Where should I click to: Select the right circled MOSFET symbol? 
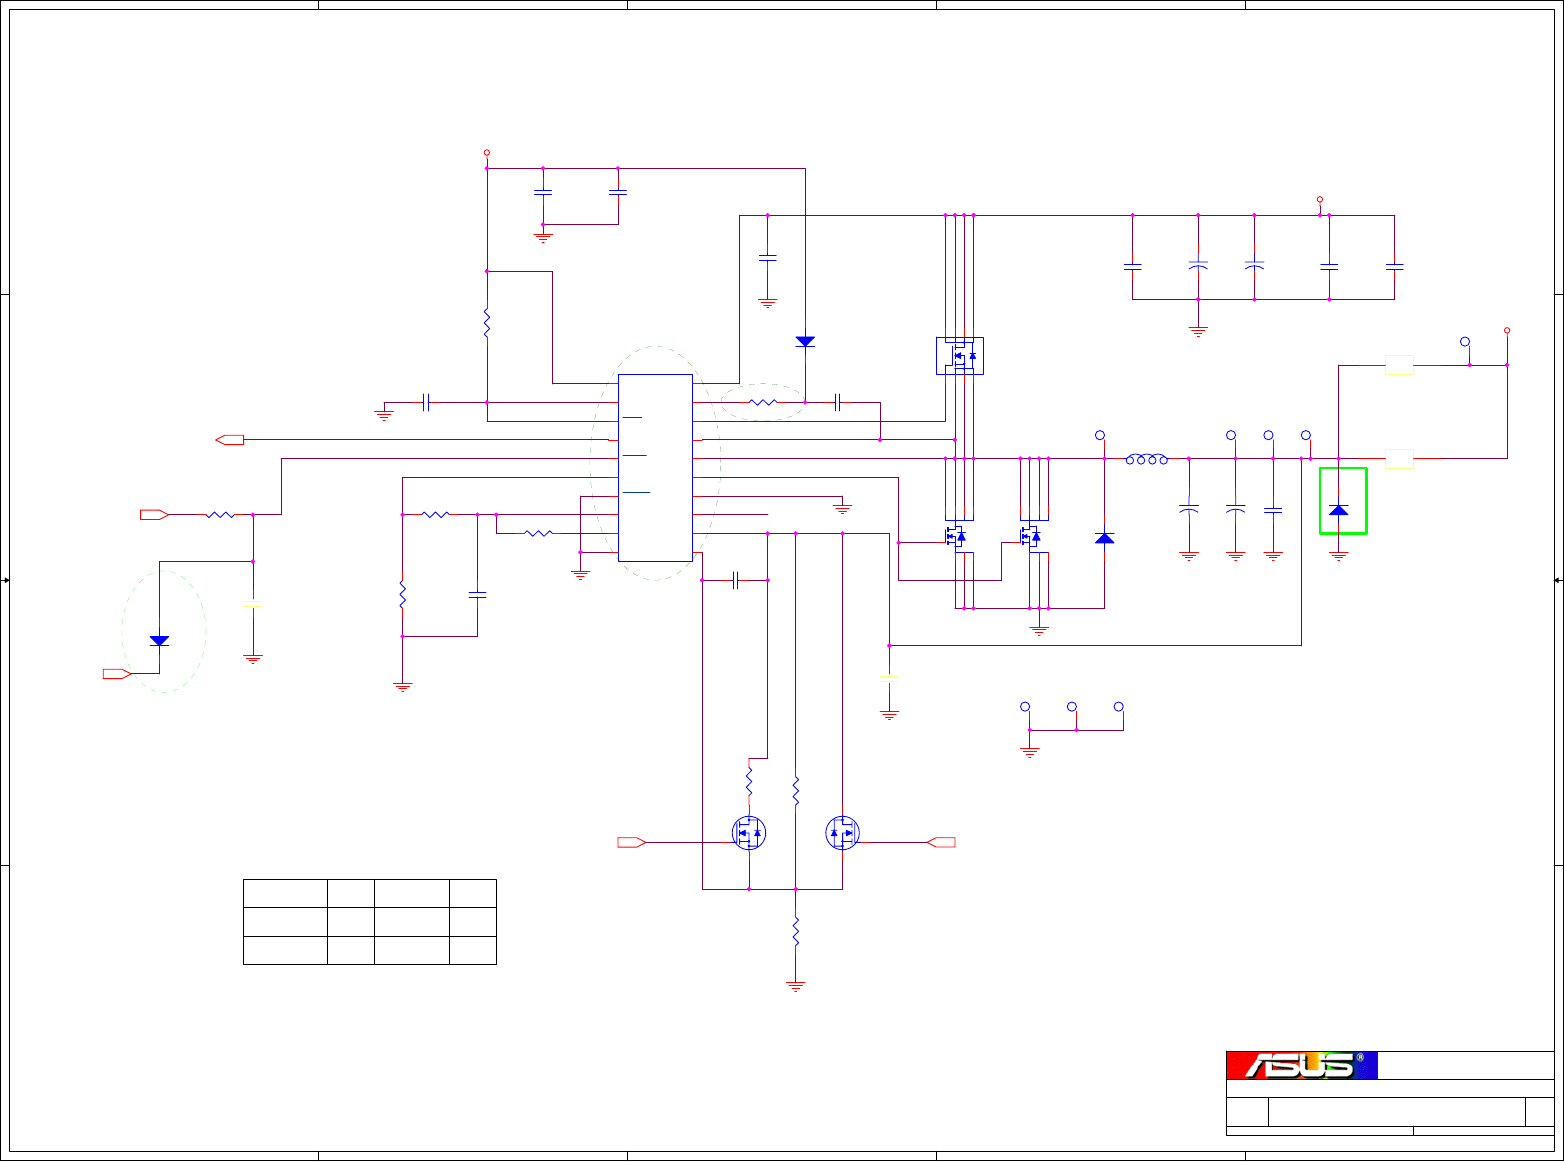point(842,833)
